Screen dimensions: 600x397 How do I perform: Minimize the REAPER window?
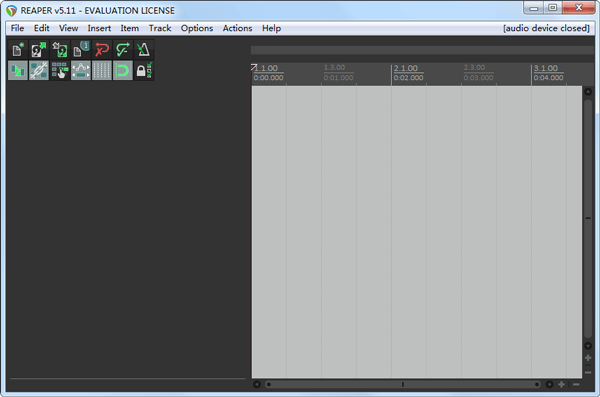(x=534, y=7)
